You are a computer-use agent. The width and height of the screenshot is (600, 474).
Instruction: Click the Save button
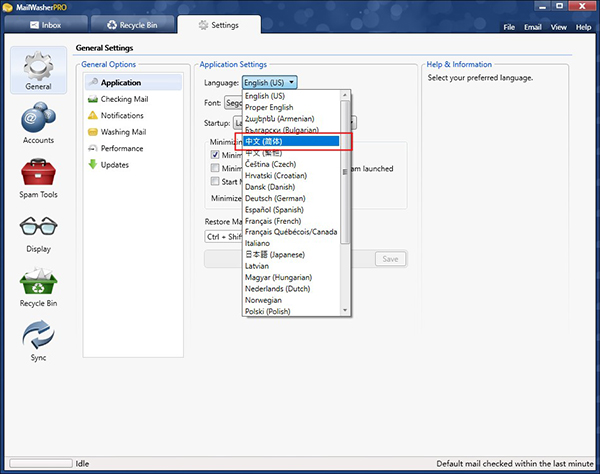[x=390, y=259]
